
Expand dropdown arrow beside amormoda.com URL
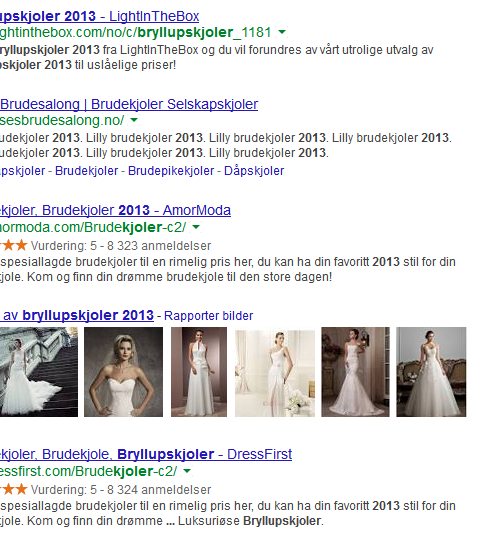tap(196, 227)
